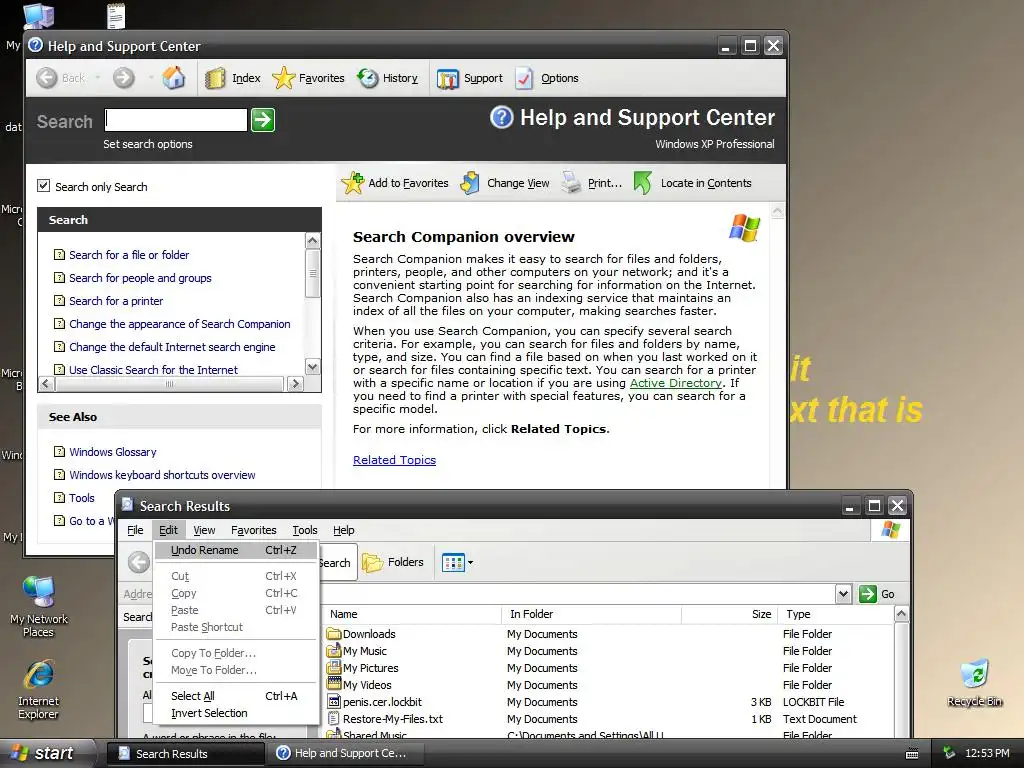Select the My Music folder result
Screen dimensions: 1024x768
[357, 651]
